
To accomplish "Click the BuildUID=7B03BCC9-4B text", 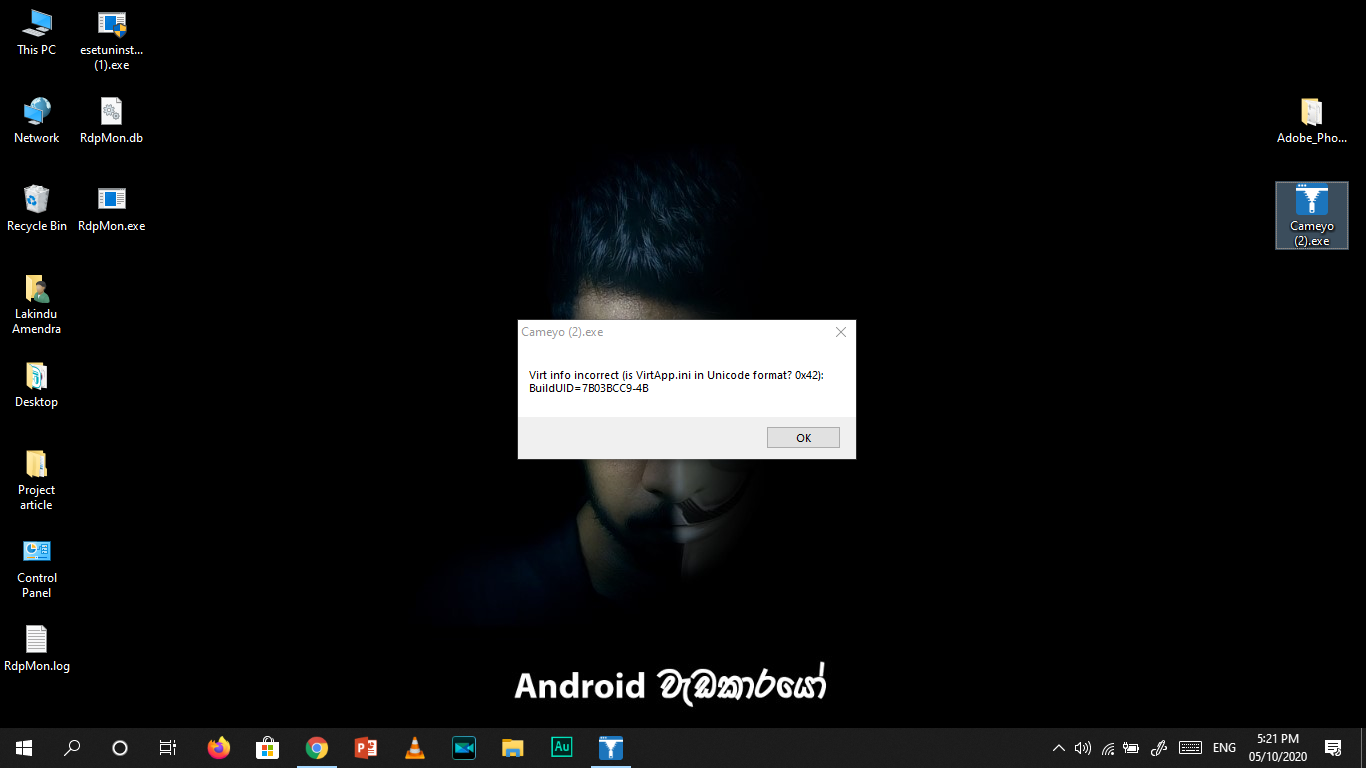I will pyautogui.click(x=589, y=388).
